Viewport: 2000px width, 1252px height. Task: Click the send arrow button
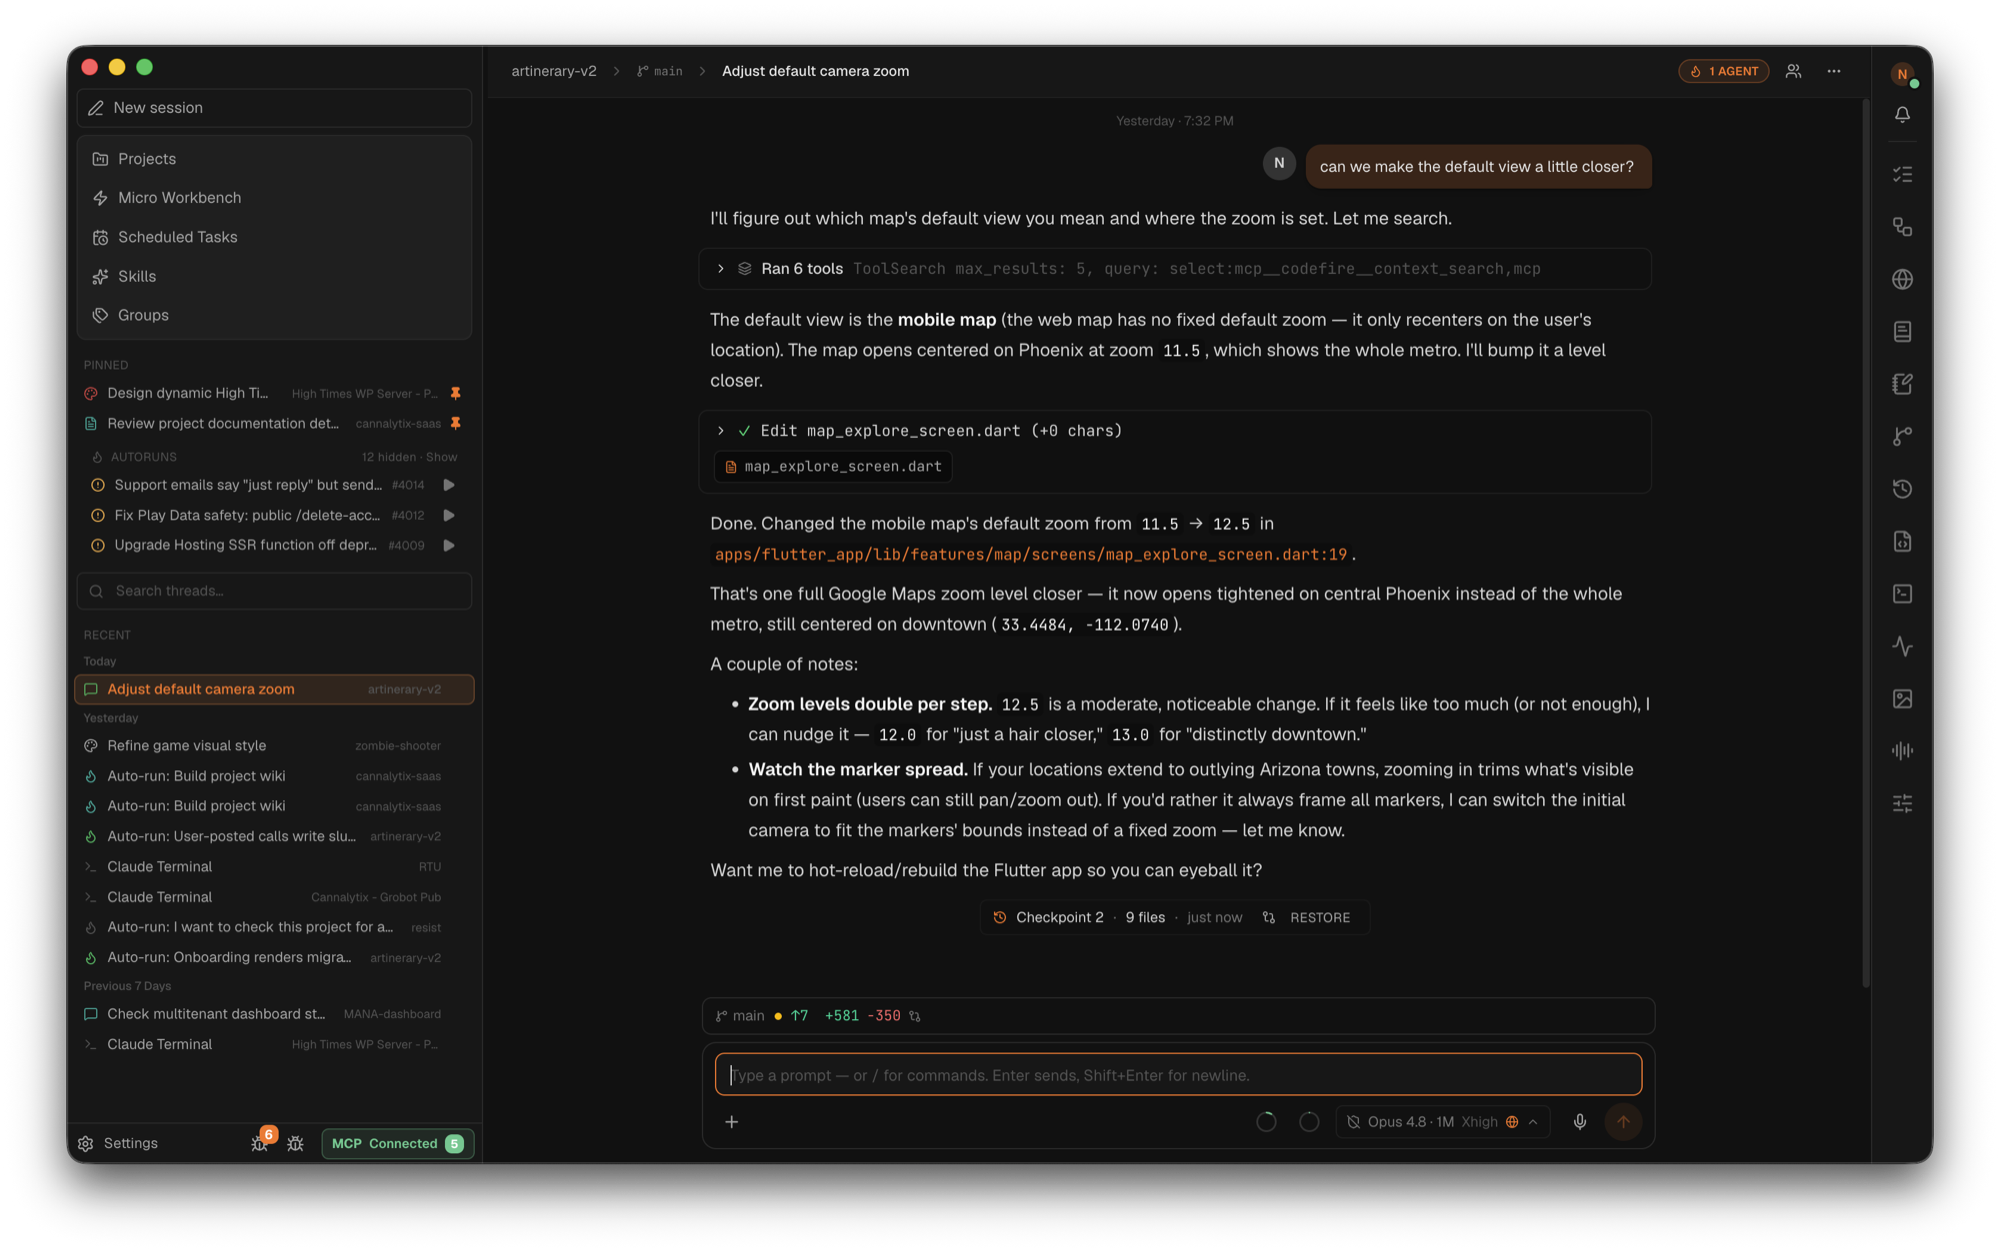(x=1623, y=1122)
